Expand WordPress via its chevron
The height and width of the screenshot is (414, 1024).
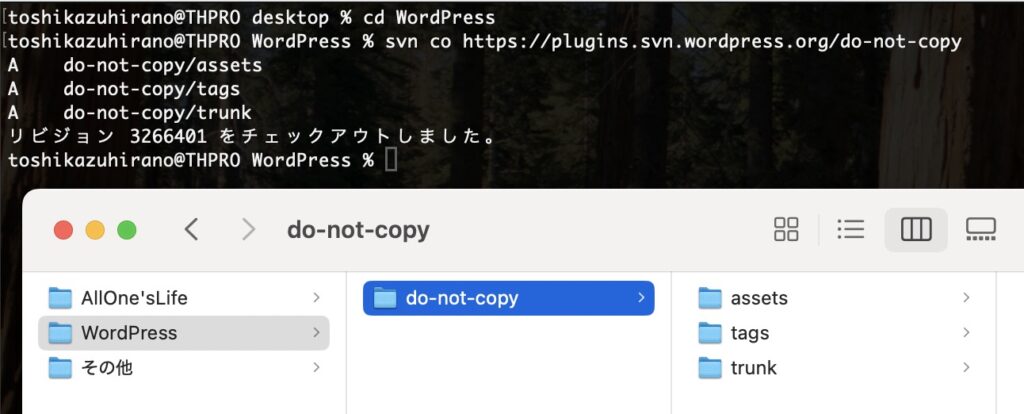316,333
